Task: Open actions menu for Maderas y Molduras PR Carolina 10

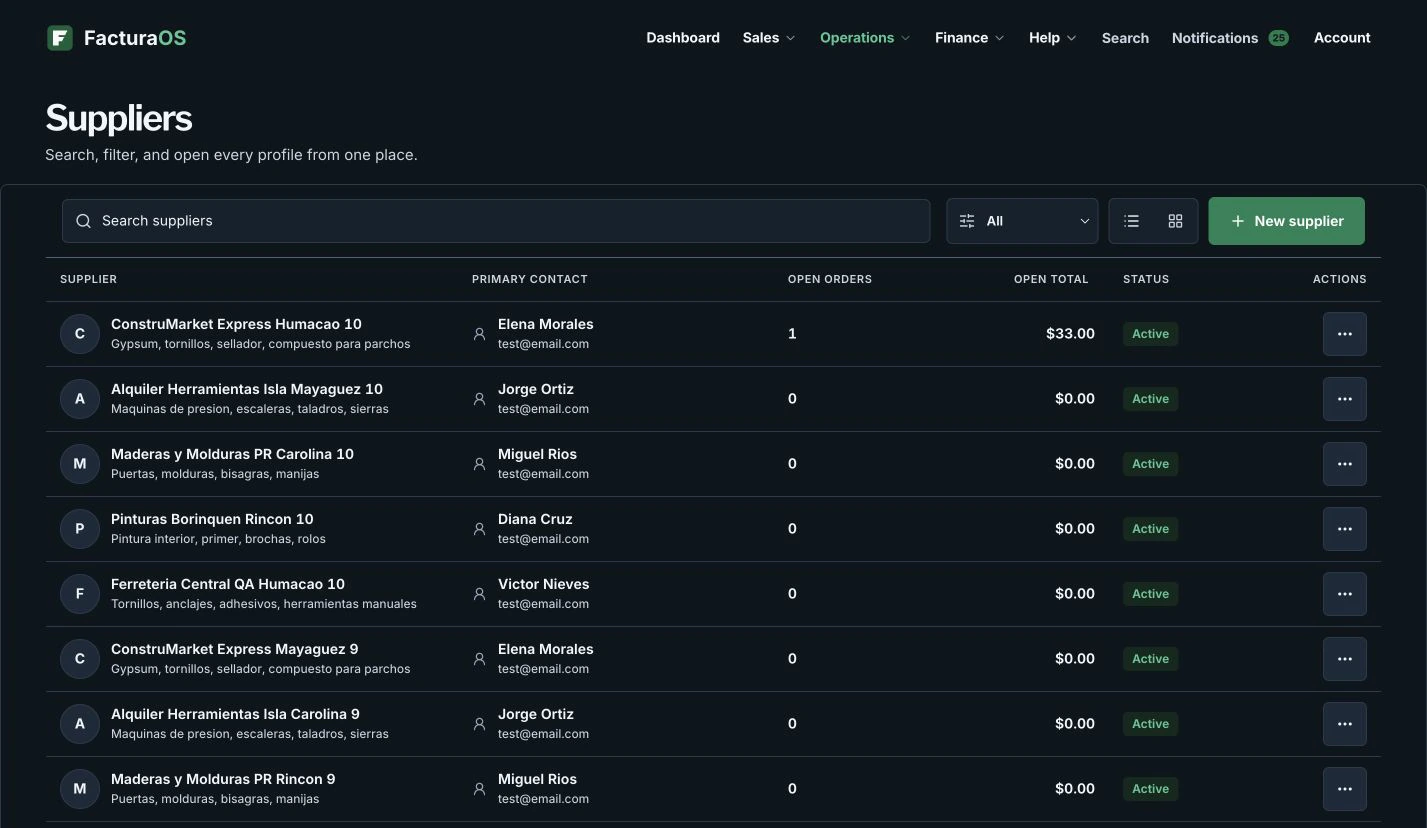Action: [1344, 464]
